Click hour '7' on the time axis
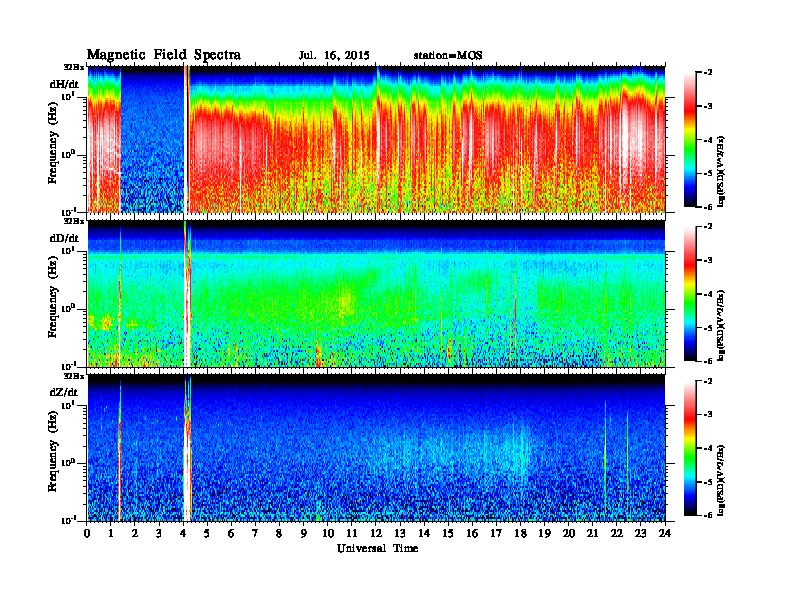Viewport: 792px width, 612px height. tap(256, 534)
